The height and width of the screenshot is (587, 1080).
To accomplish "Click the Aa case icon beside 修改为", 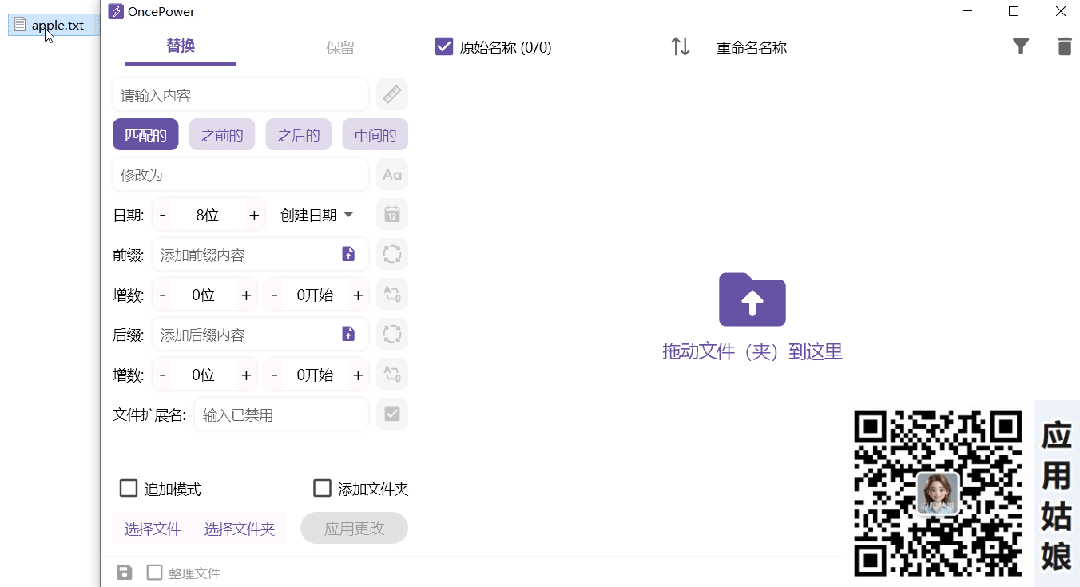I will pyautogui.click(x=392, y=175).
